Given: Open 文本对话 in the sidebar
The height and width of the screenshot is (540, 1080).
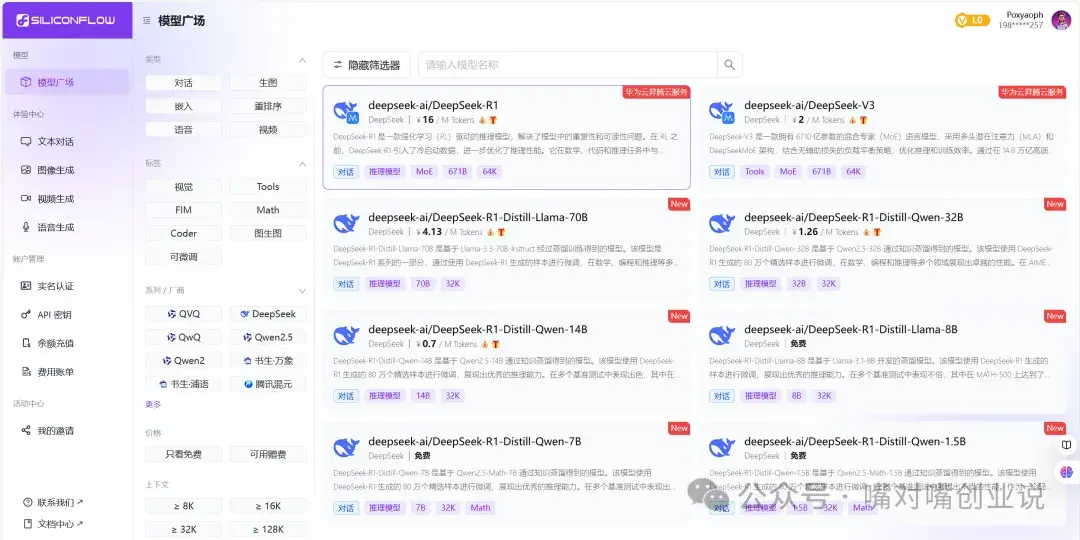Looking at the screenshot, I should pyautogui.click(x=67, y=141).
